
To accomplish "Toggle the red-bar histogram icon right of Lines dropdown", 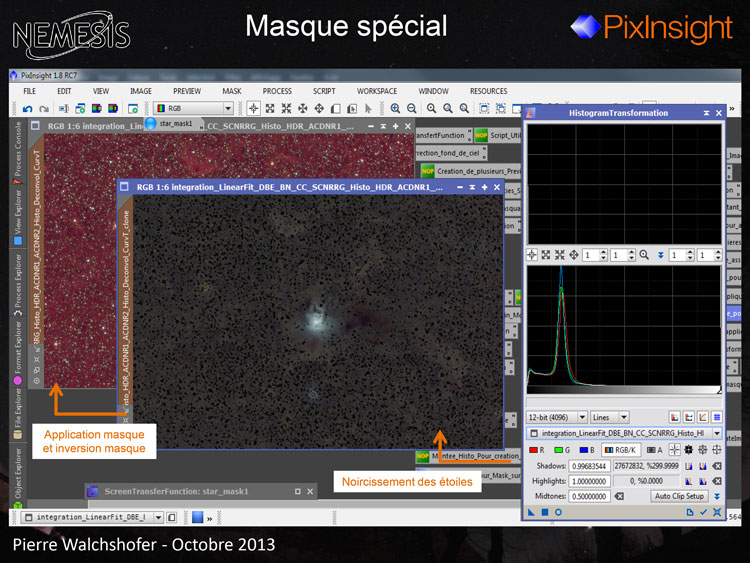I will [675, 418].
